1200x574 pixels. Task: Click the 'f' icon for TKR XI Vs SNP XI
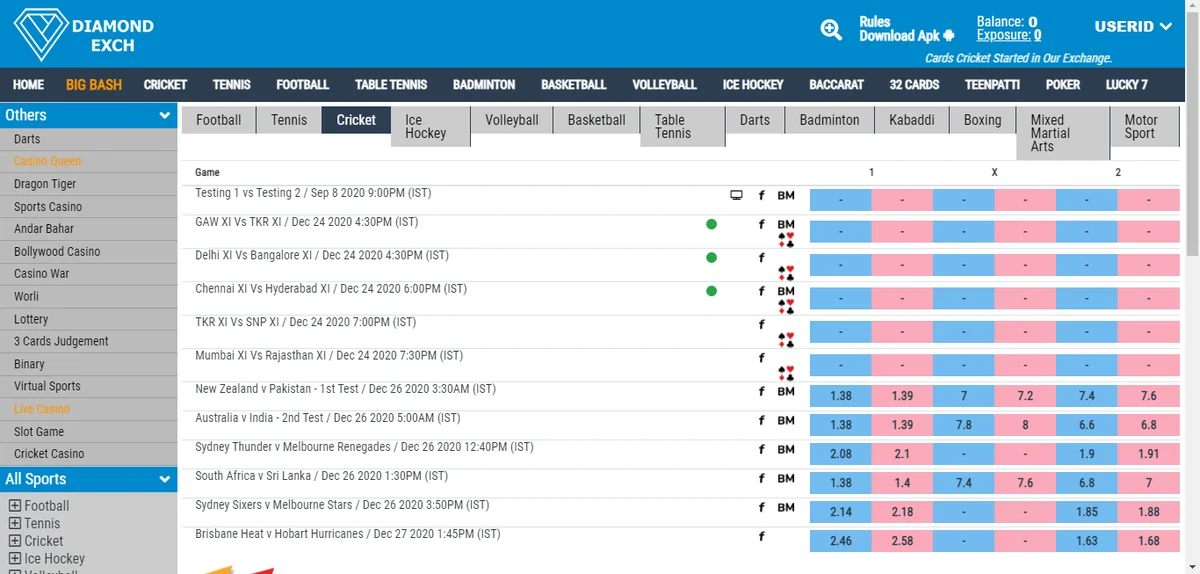pos(761,324)
